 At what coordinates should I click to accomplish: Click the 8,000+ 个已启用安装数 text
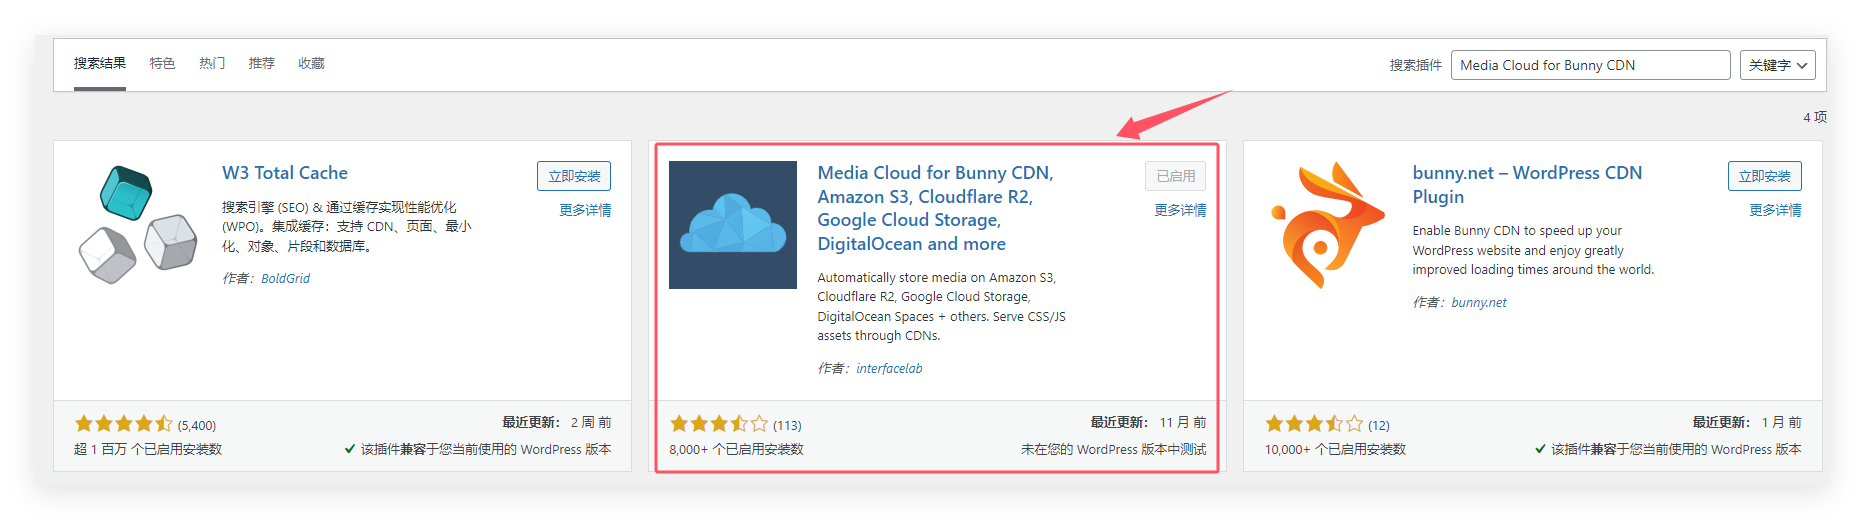click(x=736, y=449)
